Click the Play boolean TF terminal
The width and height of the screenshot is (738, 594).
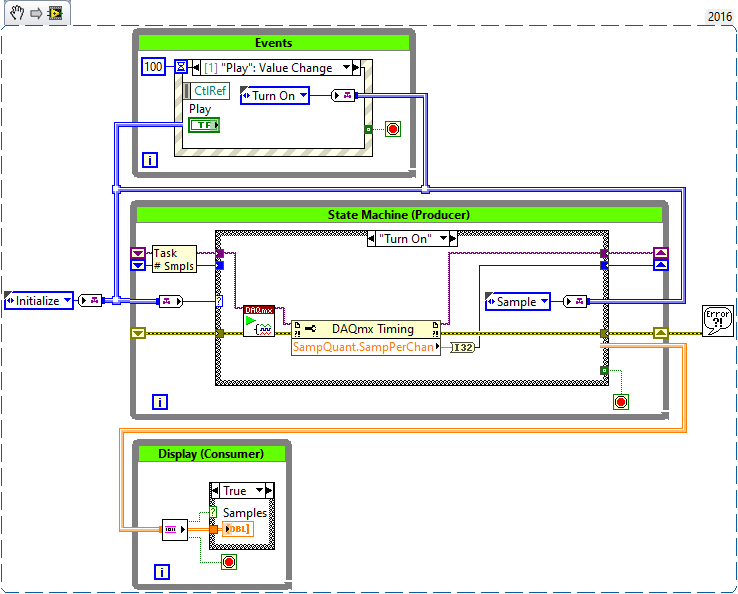(204, 125)
